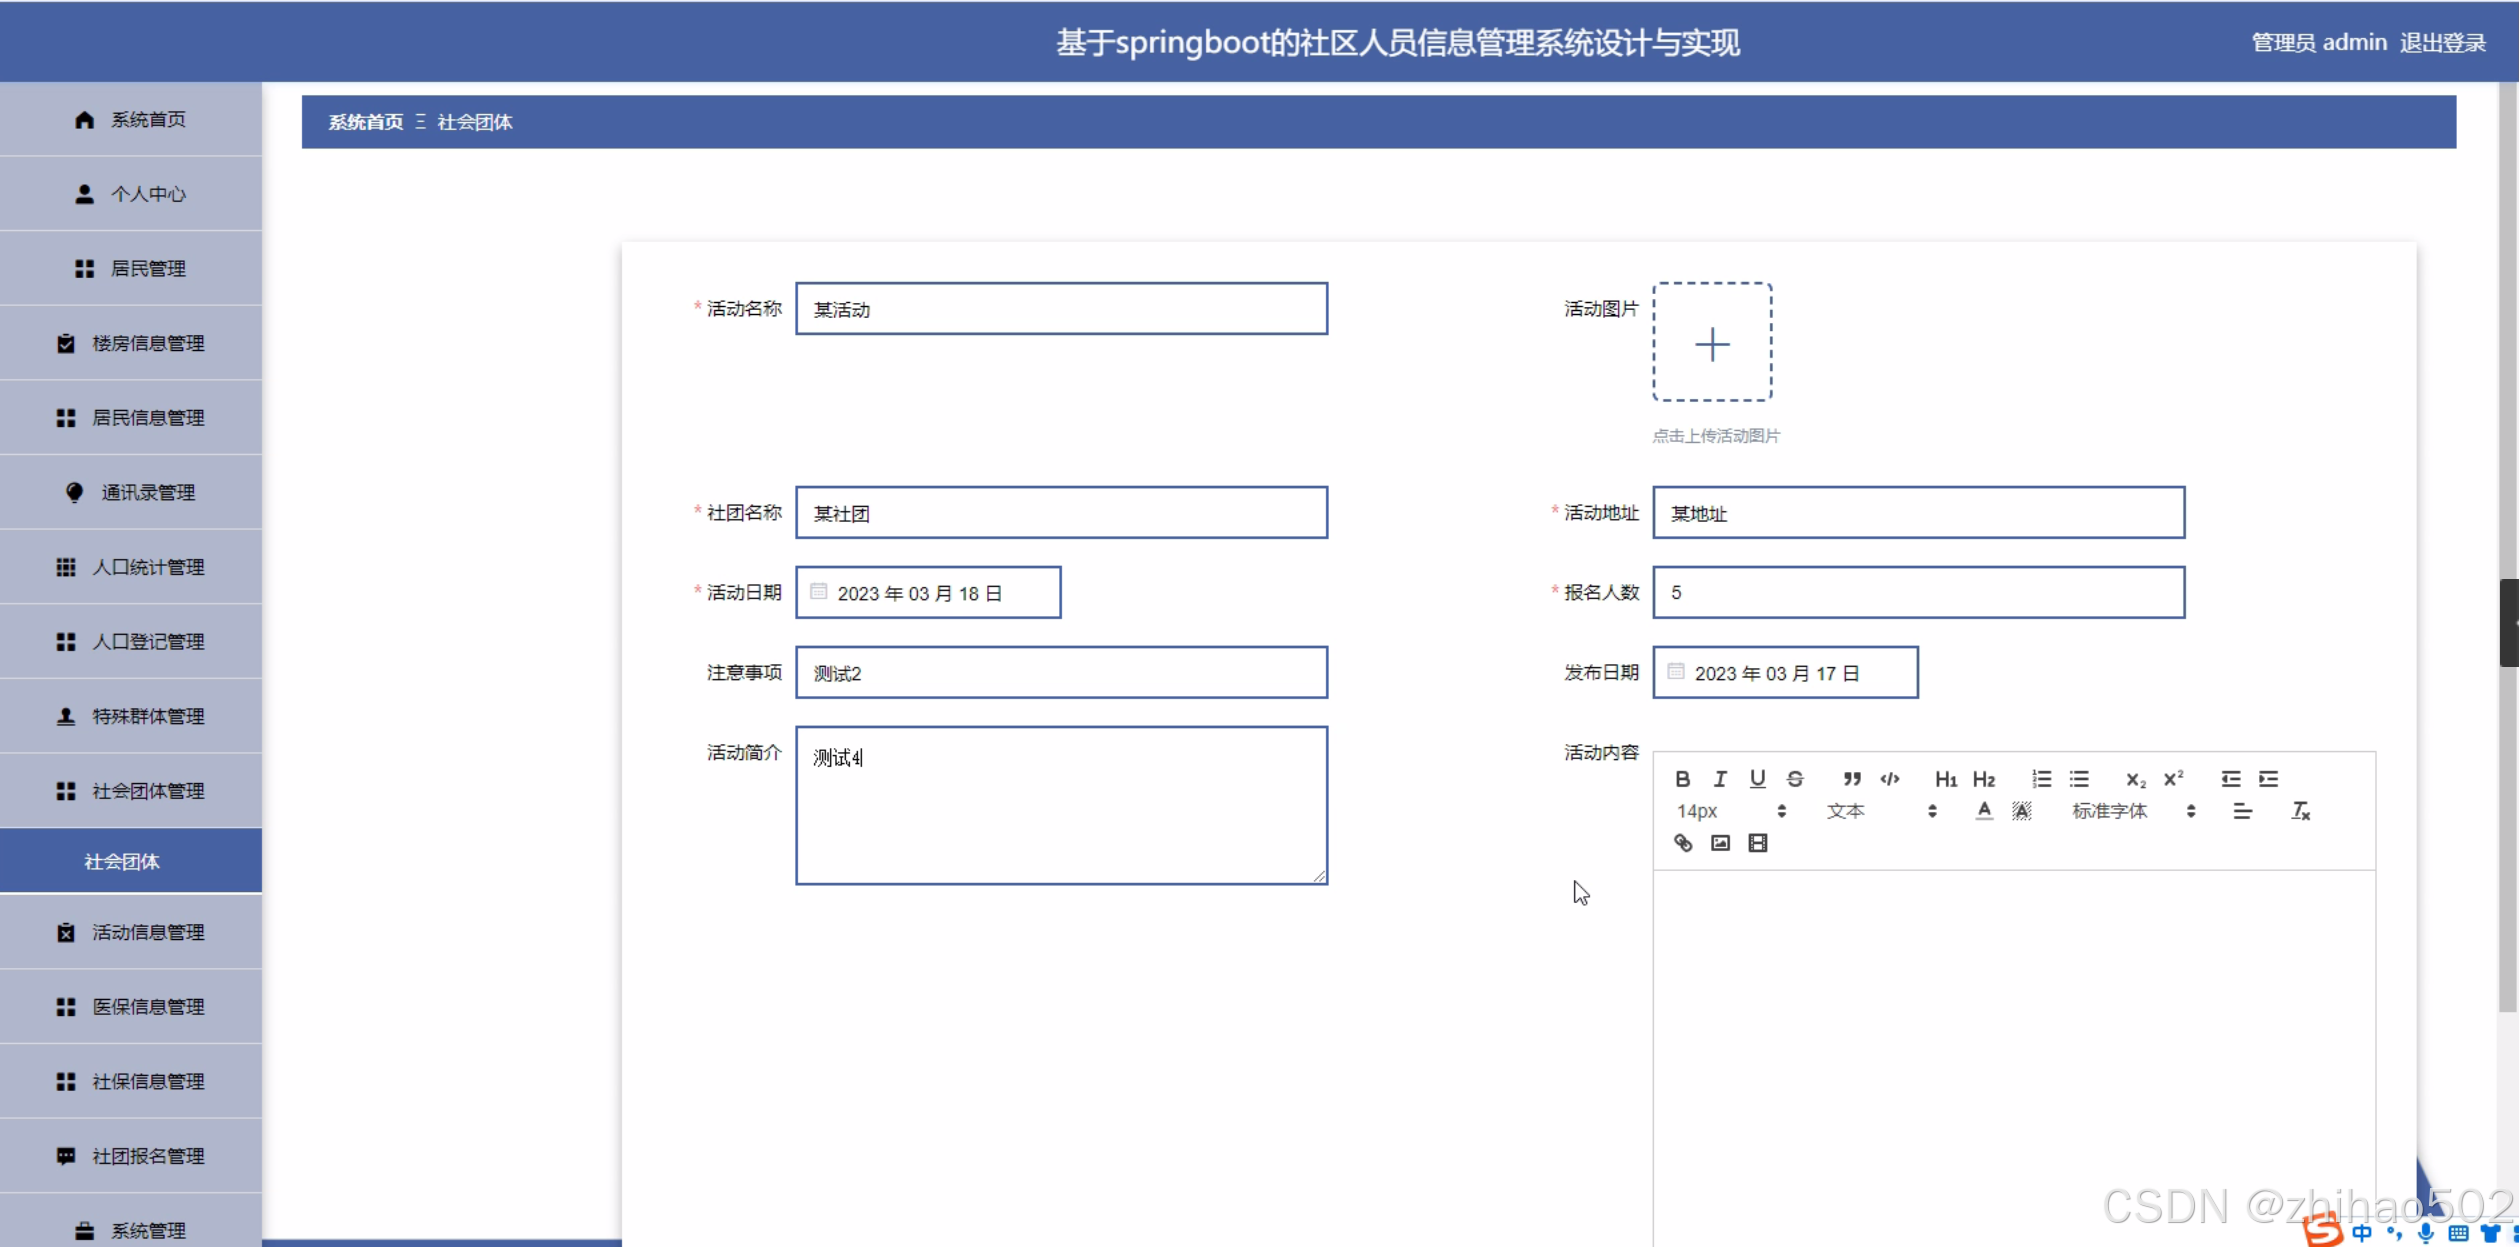Click the insert image icon in editor
The image size is (2519, 1247).
click(x=1720, y=843)
